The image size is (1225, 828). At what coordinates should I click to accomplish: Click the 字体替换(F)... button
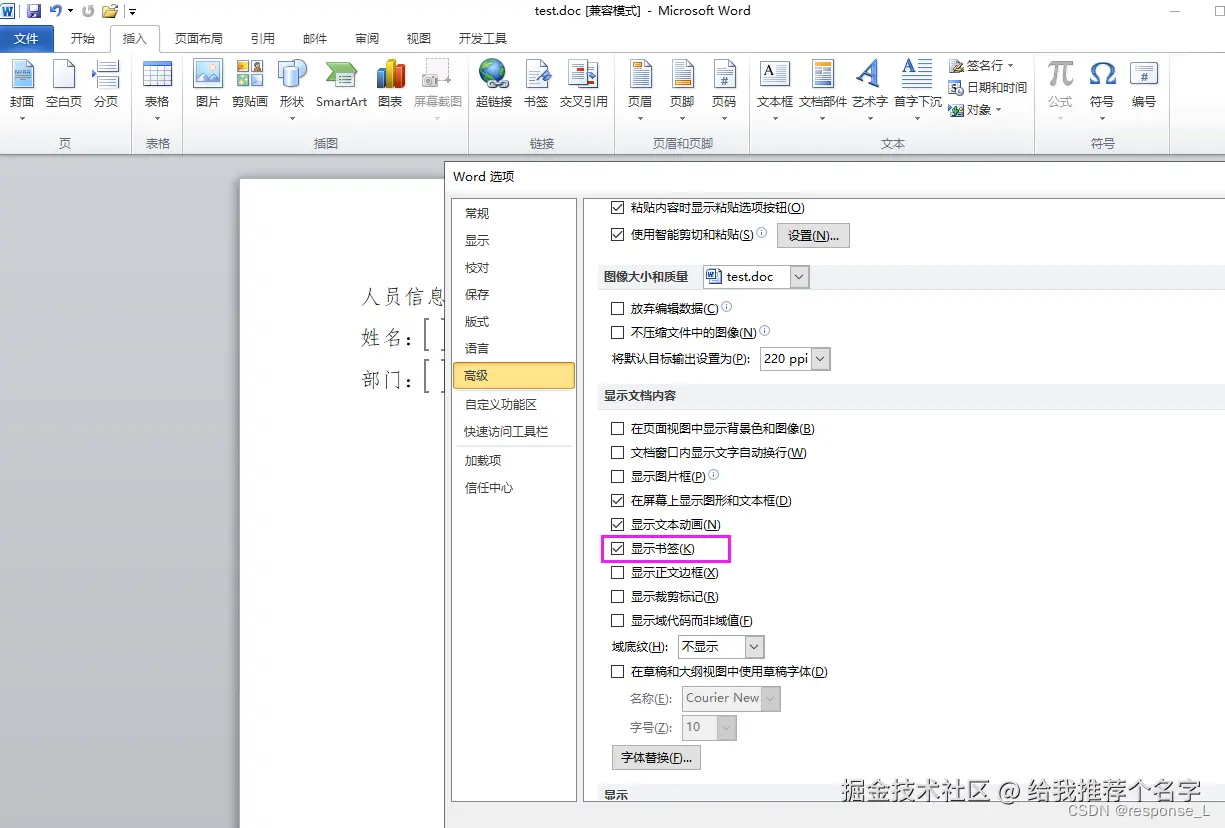click(x=656, y=758)
